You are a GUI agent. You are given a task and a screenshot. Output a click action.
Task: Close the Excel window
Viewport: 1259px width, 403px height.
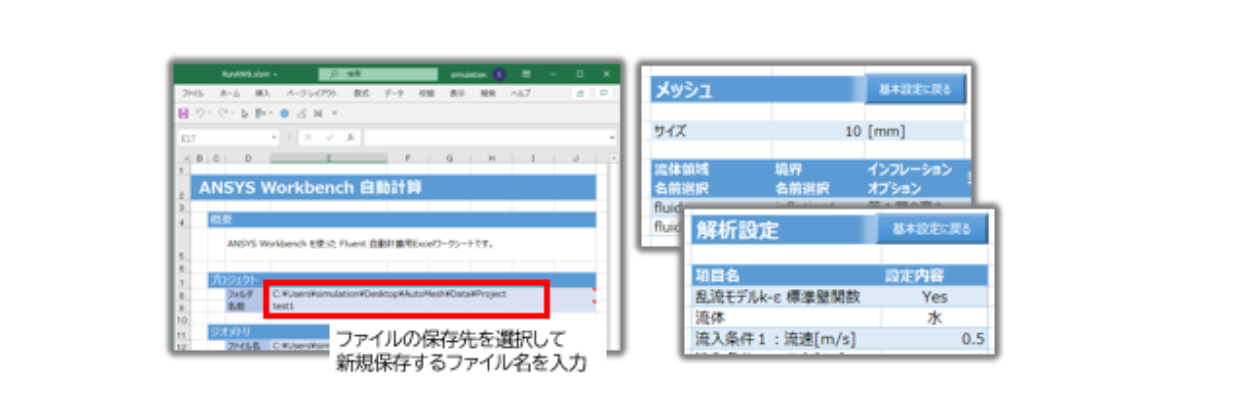(x=606, y=74)
